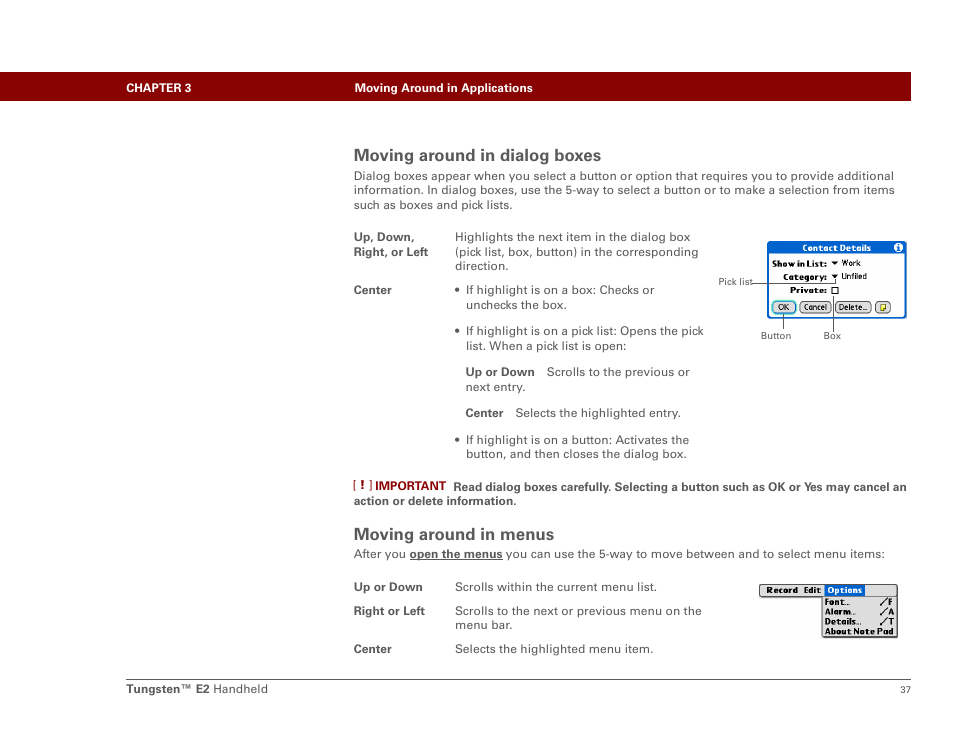Click the "Moving around in dialog boxes" heading

477,156
